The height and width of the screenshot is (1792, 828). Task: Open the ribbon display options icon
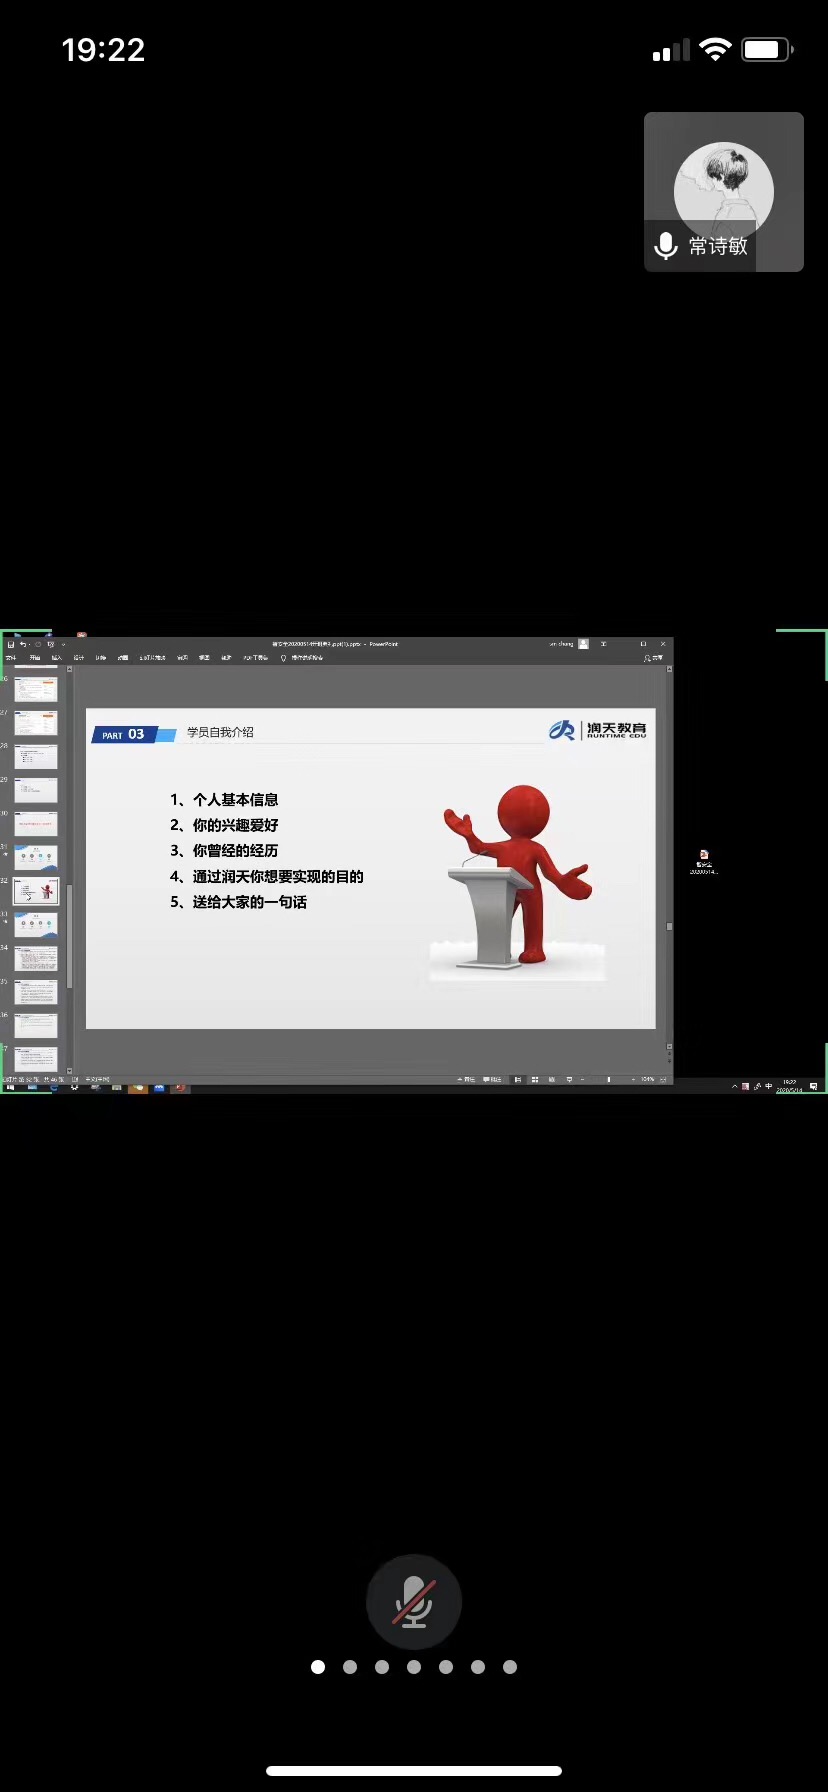click(x=603, y=644)
